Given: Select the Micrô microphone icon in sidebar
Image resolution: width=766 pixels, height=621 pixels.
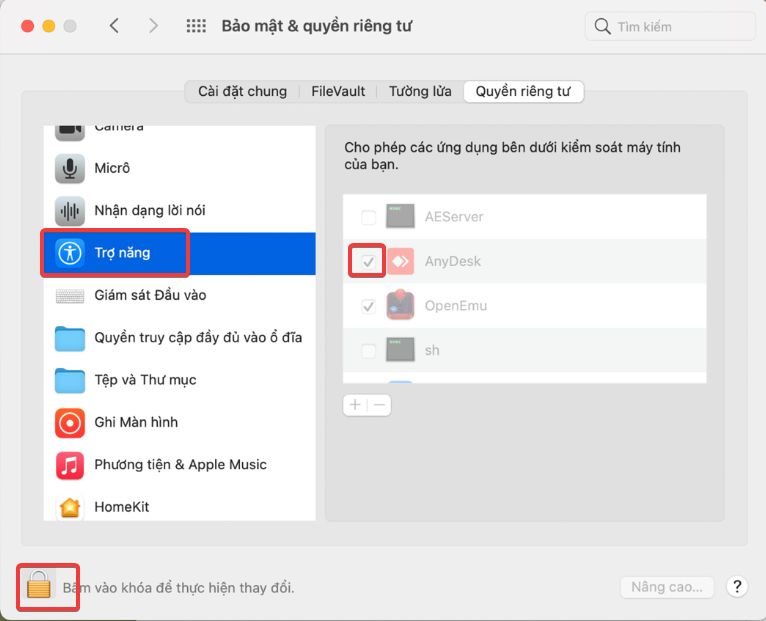Looking at the screenshot, I should pos(70,168).
